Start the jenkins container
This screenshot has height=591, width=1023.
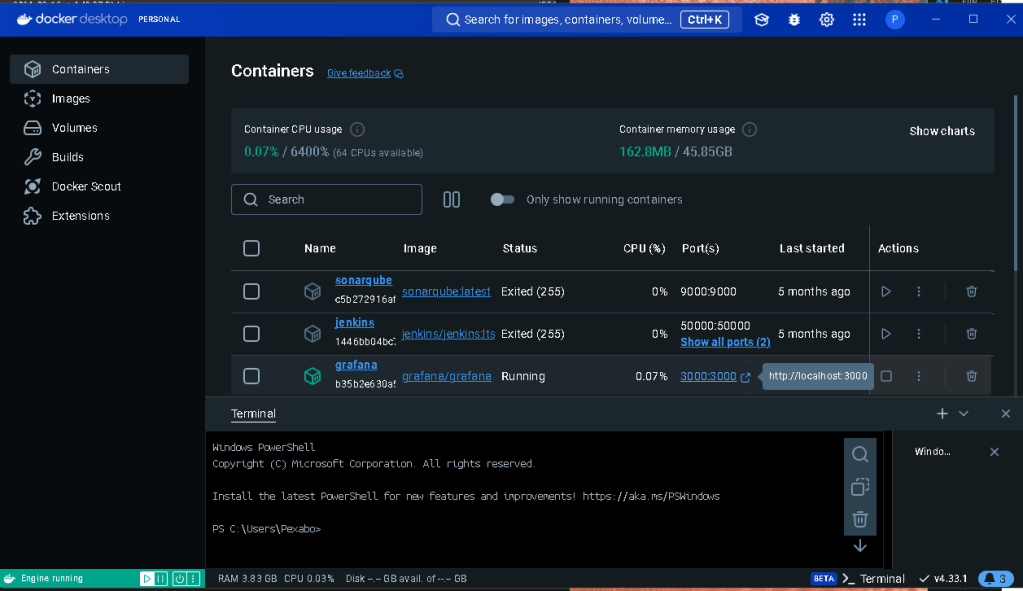pos(885,334)
